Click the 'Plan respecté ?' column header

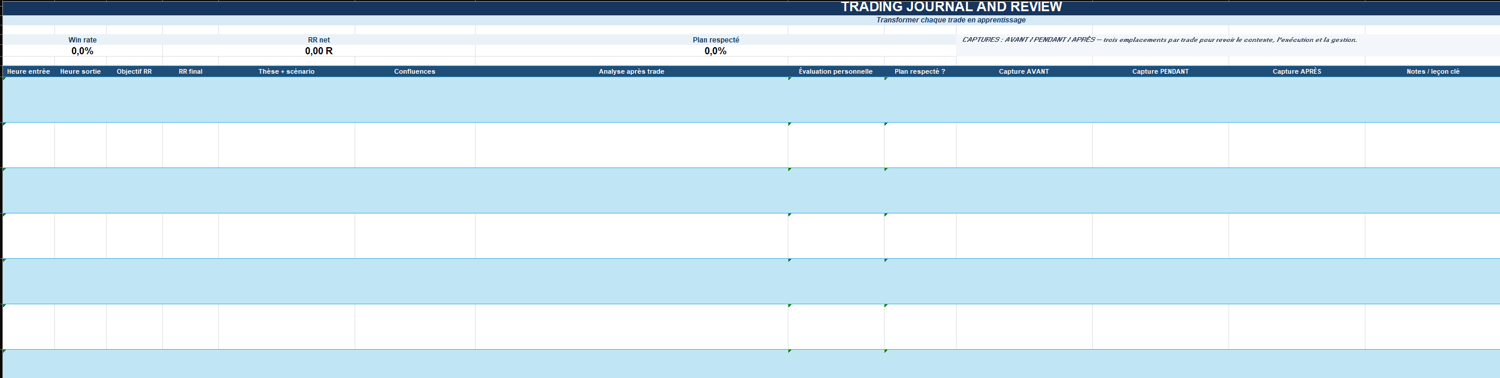pyautogui.click(x=920, y=72)
